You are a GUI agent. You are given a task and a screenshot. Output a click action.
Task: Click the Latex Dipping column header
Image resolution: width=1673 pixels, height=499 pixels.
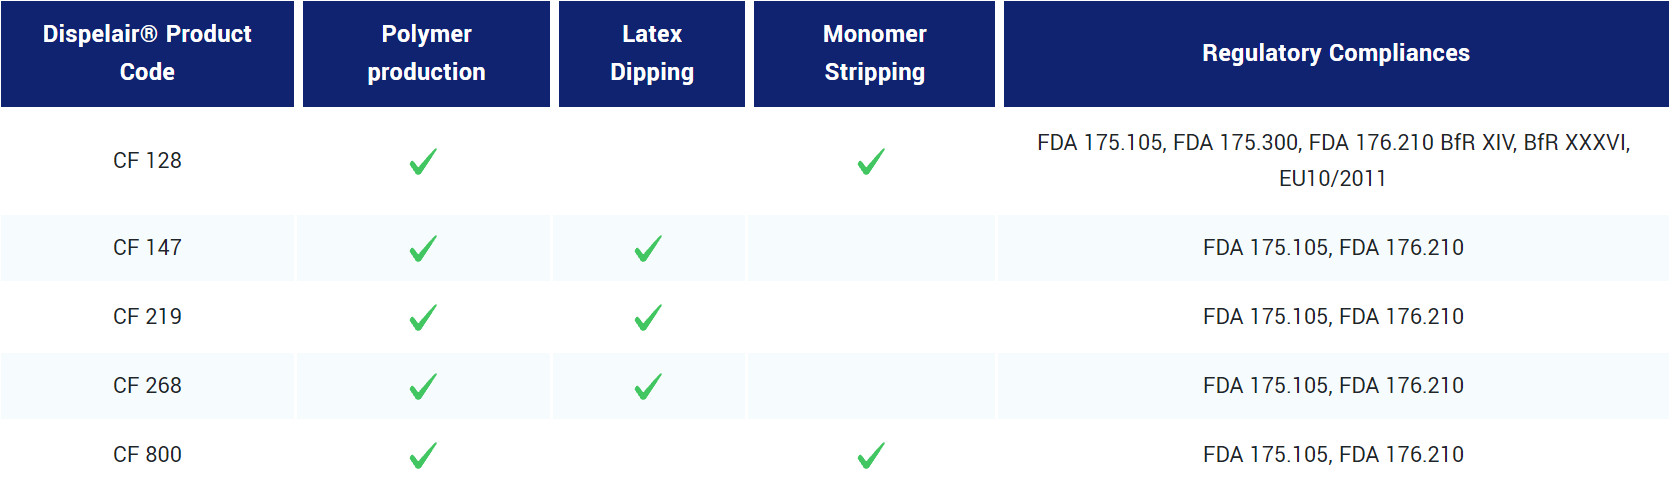[x=652, y=53]
